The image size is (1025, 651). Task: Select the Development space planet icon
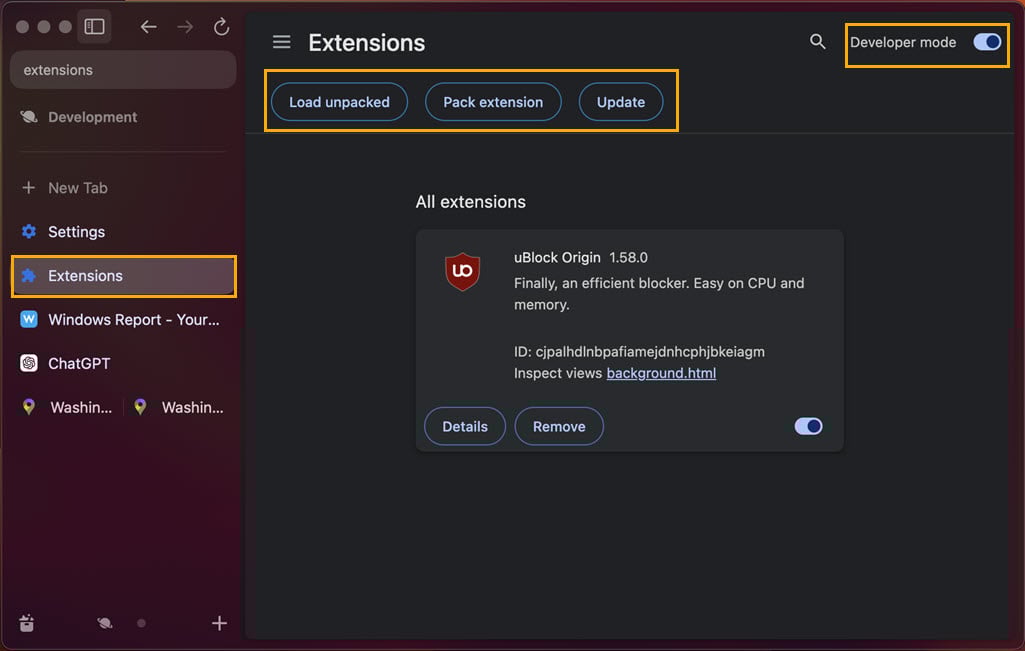[105, 623]
